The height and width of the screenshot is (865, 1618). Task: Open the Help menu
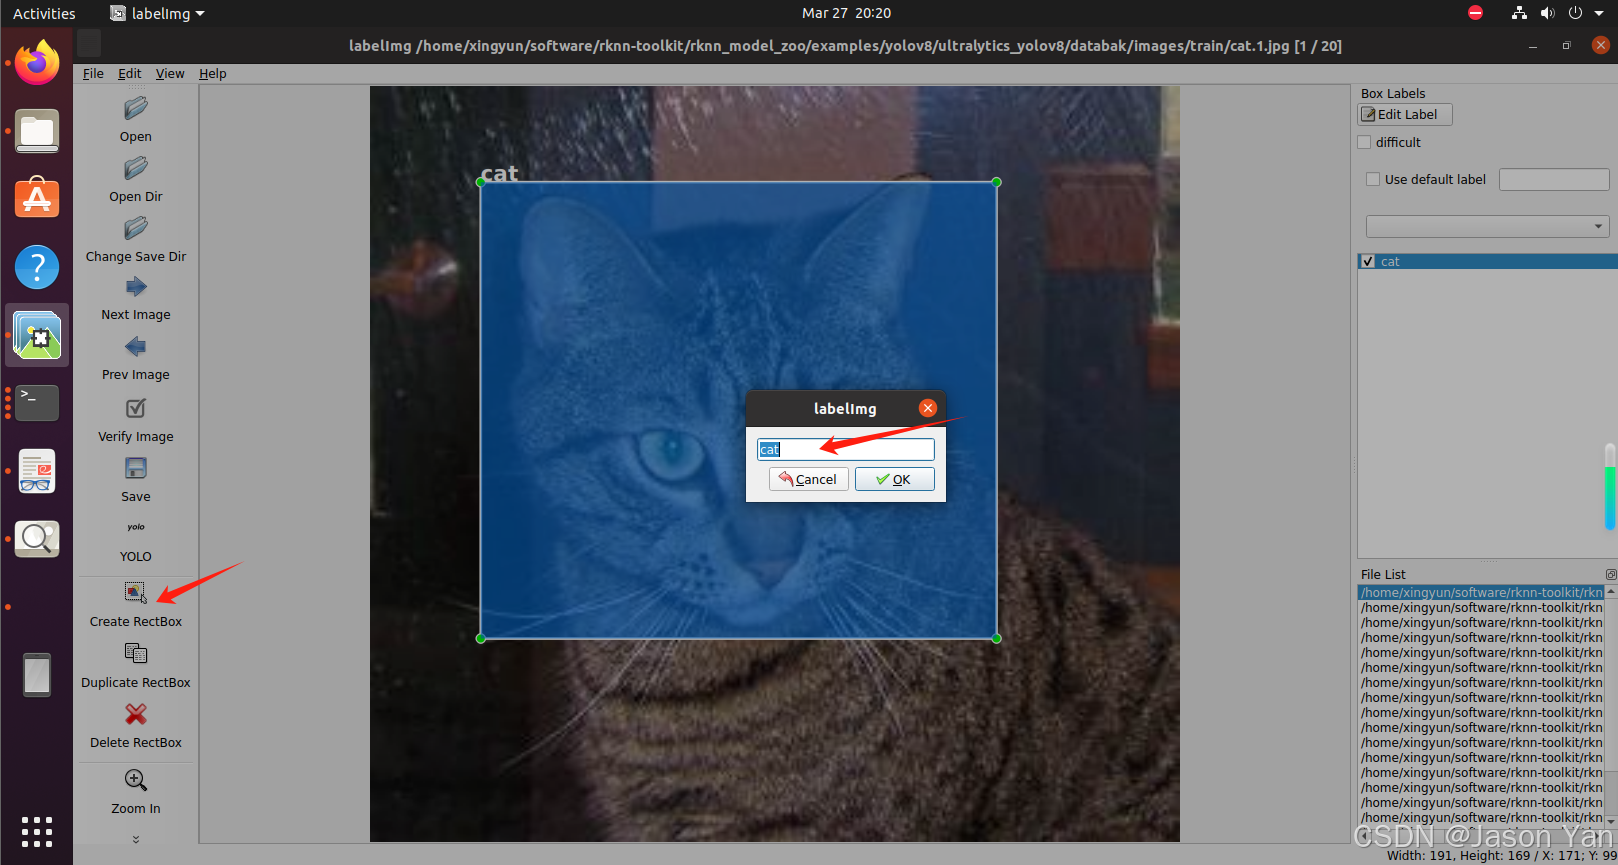(212, 73)
